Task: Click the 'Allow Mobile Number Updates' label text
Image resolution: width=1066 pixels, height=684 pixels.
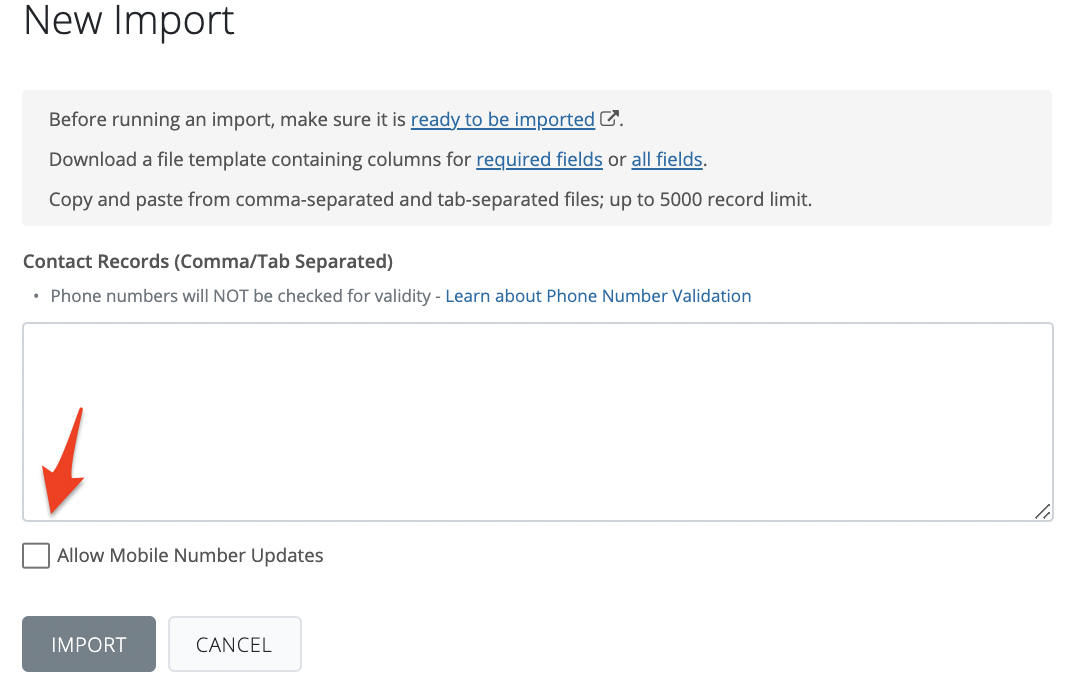Action: click(190, 556)
